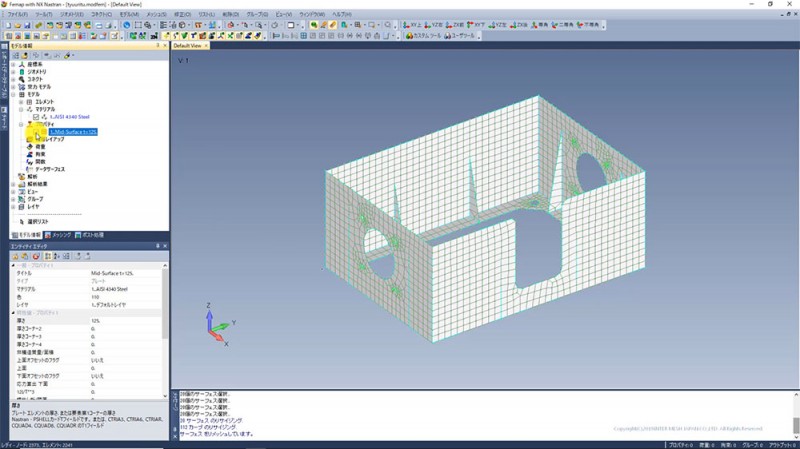
Task: Collapse the モデル tree node
Action: pos(13,94)
